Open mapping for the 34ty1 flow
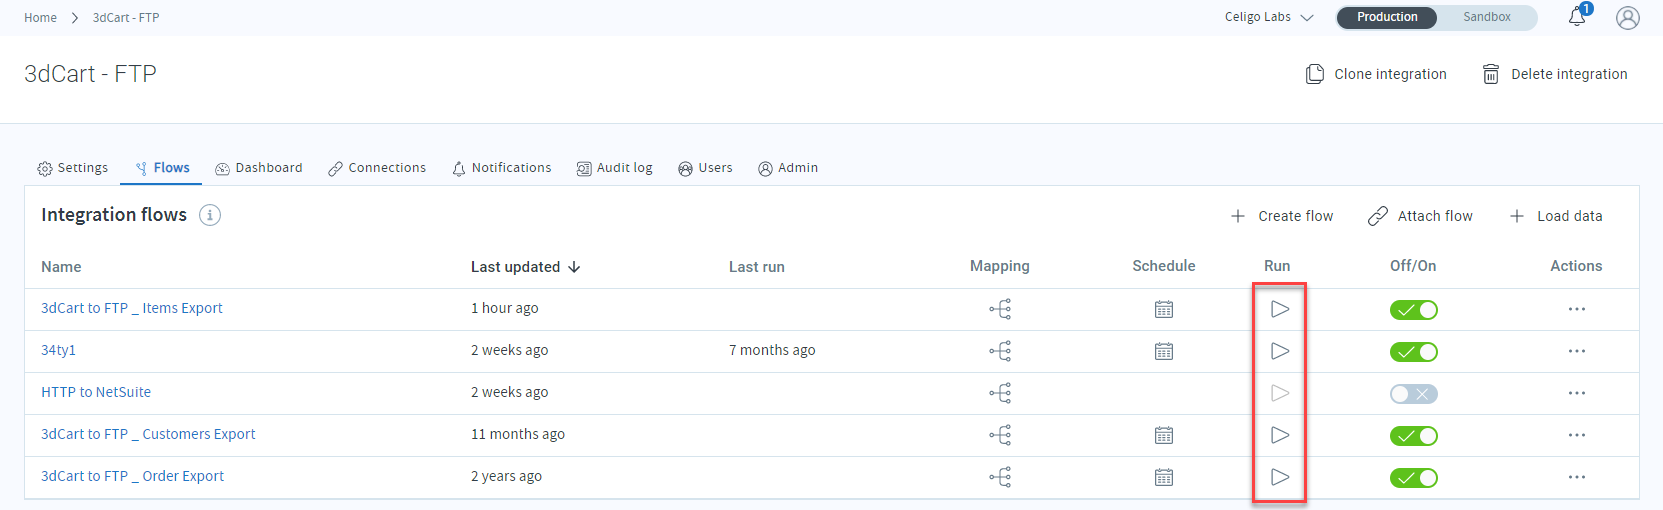Image resolution: width=1663 pixels, height=510 pixels. coord(1000,351)
